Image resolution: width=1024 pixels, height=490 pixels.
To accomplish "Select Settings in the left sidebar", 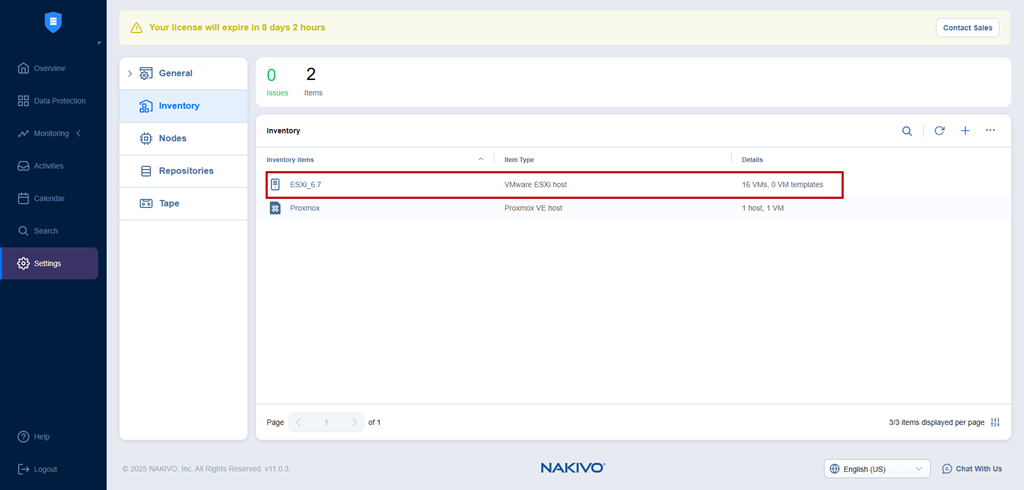I will 50,263.
